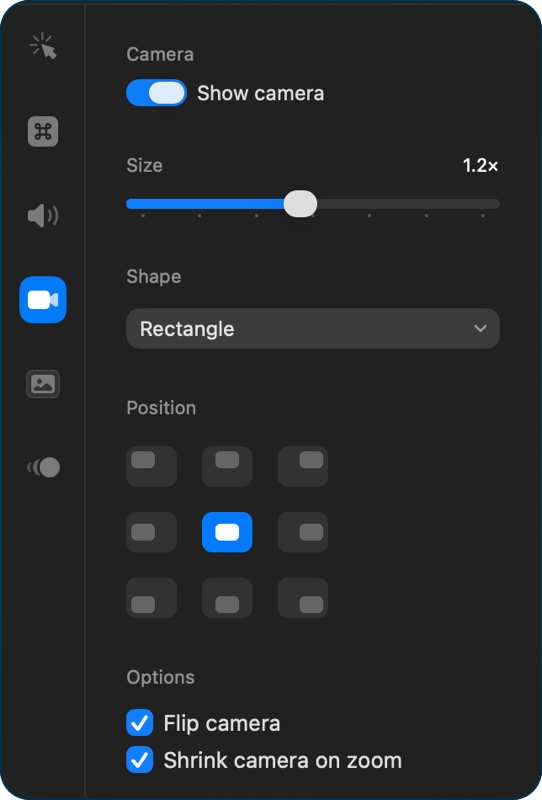Screen dimensions: 542x800
Task: Open the Shape Rectangle dropdown
Action: (313, 329)
